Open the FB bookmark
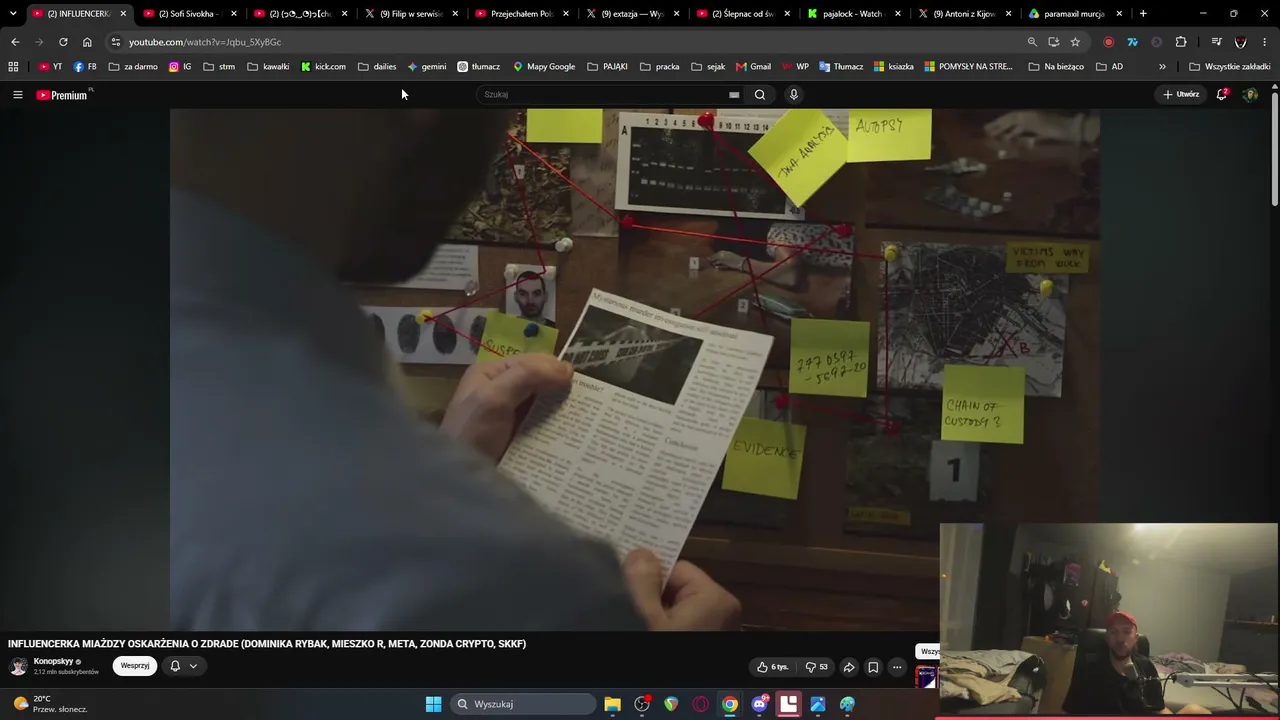Image resolution: width=1280 pixels, height=720 pixels. [85, 67]
